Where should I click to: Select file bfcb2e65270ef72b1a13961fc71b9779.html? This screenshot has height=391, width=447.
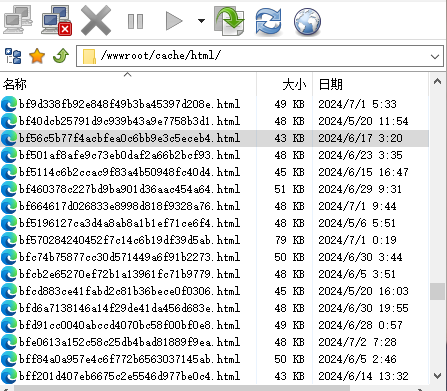pyautogui.click(x=129, y=274)
